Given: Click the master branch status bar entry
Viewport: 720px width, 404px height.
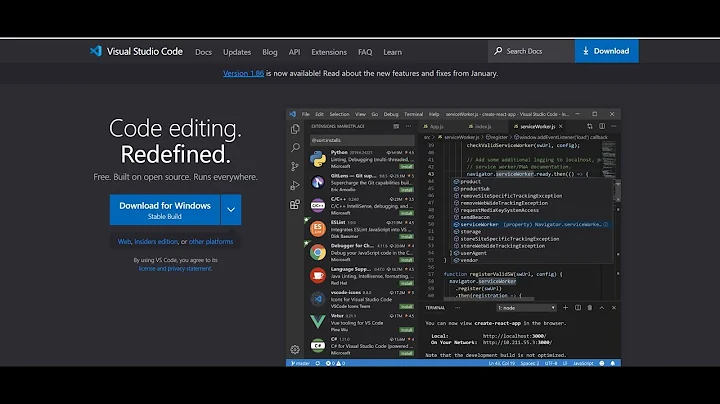Looking at the screenshot, I should [300, 363].
